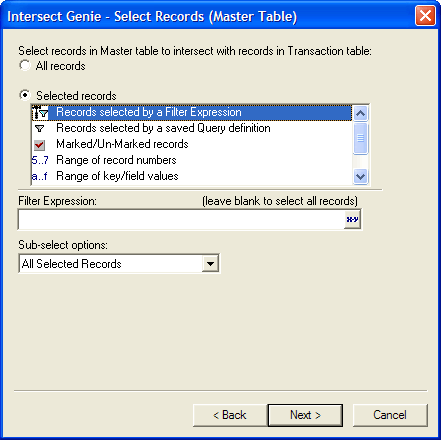Select the Selected records radio button
The height and width of the screenshot is (440, 441).
pos(25,95)
